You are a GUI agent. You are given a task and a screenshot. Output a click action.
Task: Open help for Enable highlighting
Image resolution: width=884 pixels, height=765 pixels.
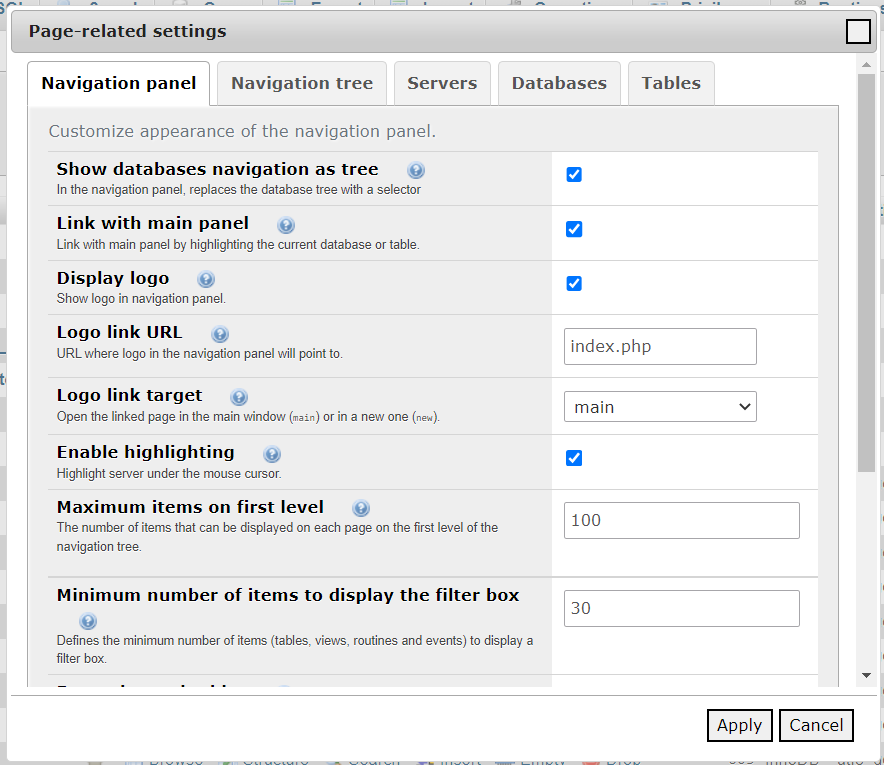(x=272, y=453)
